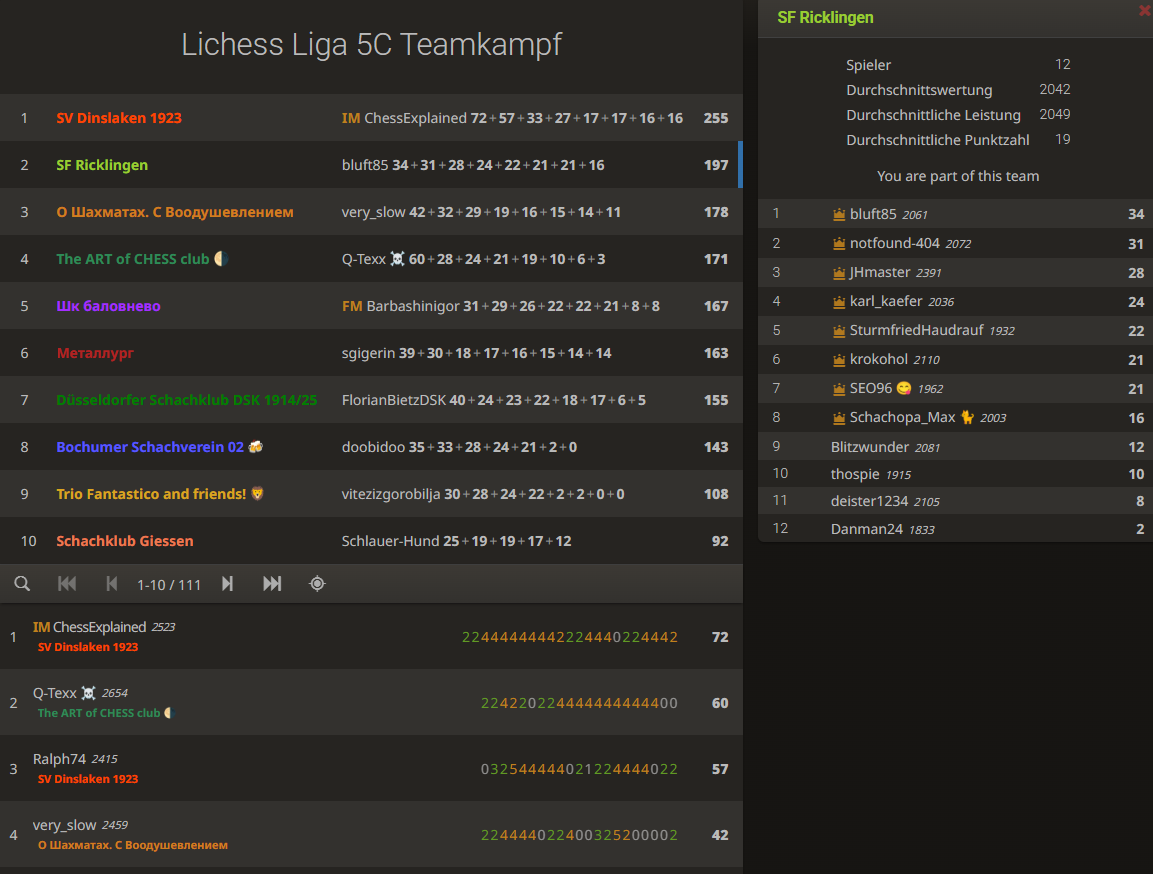Go to next page of standings
This screenshot has height=874, width=1153.
(x=227, y=584)
